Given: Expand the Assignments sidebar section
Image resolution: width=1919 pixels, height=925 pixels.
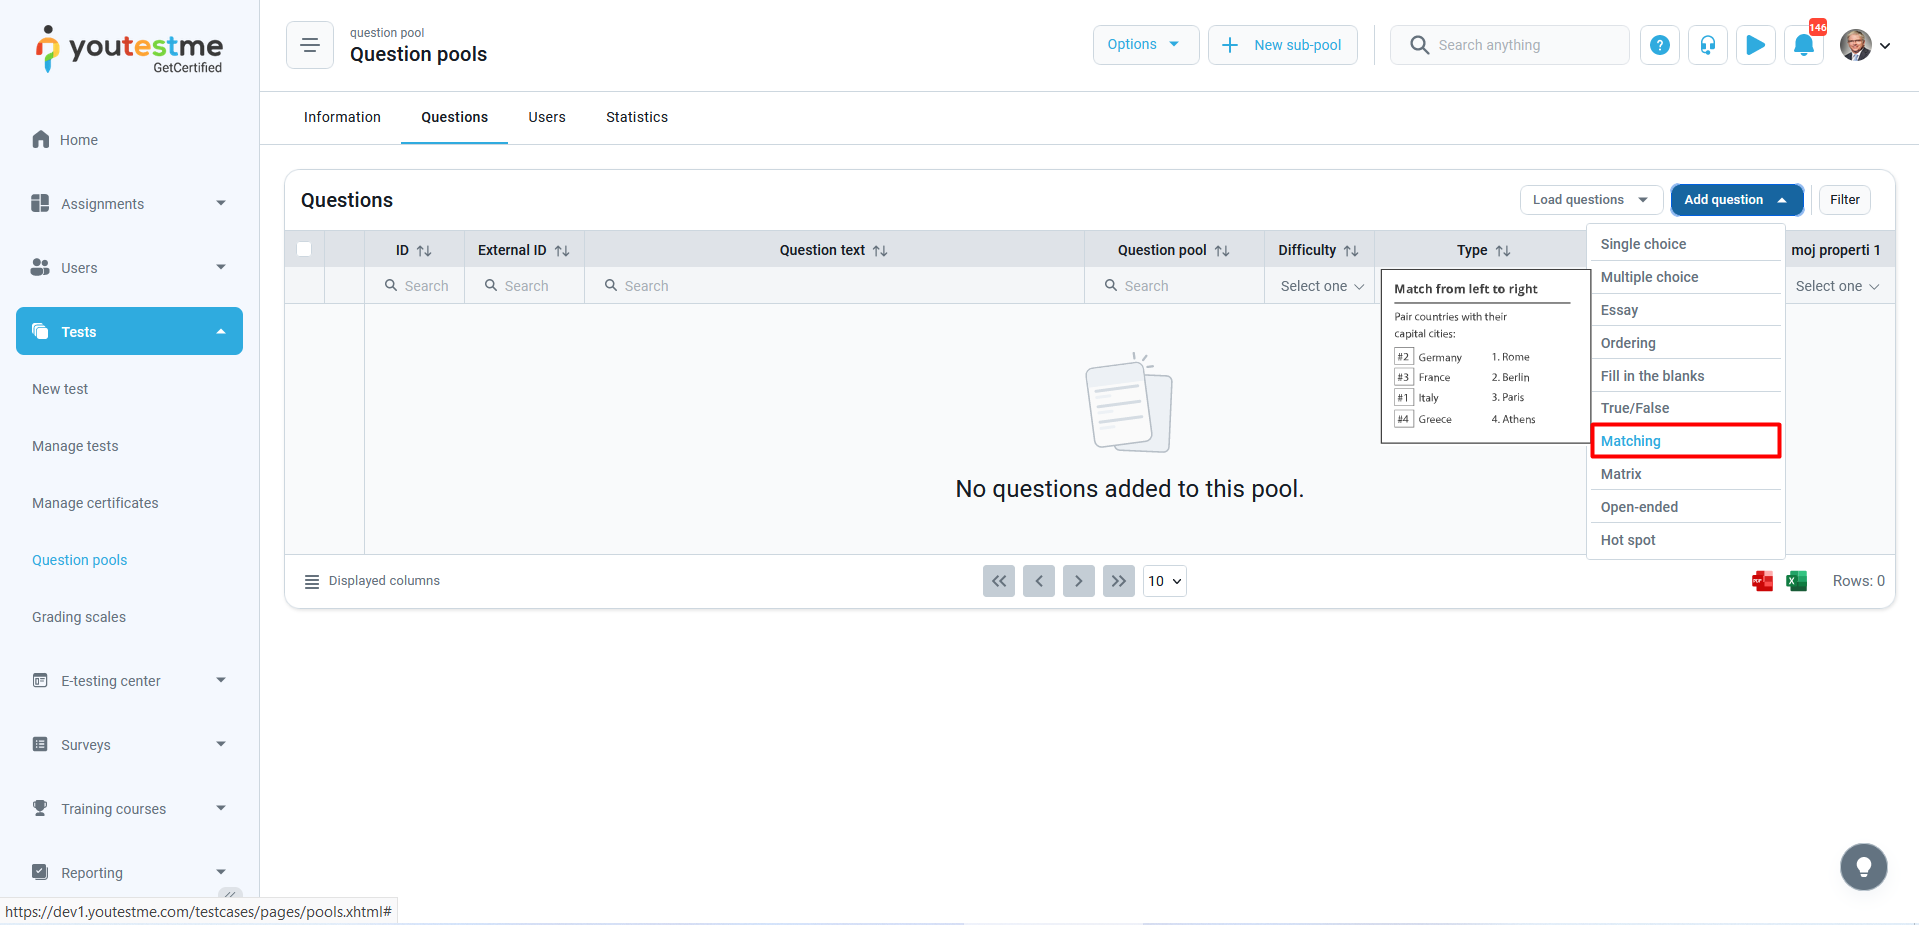Looking at the screenshot, I should click(x=129, y=204).
